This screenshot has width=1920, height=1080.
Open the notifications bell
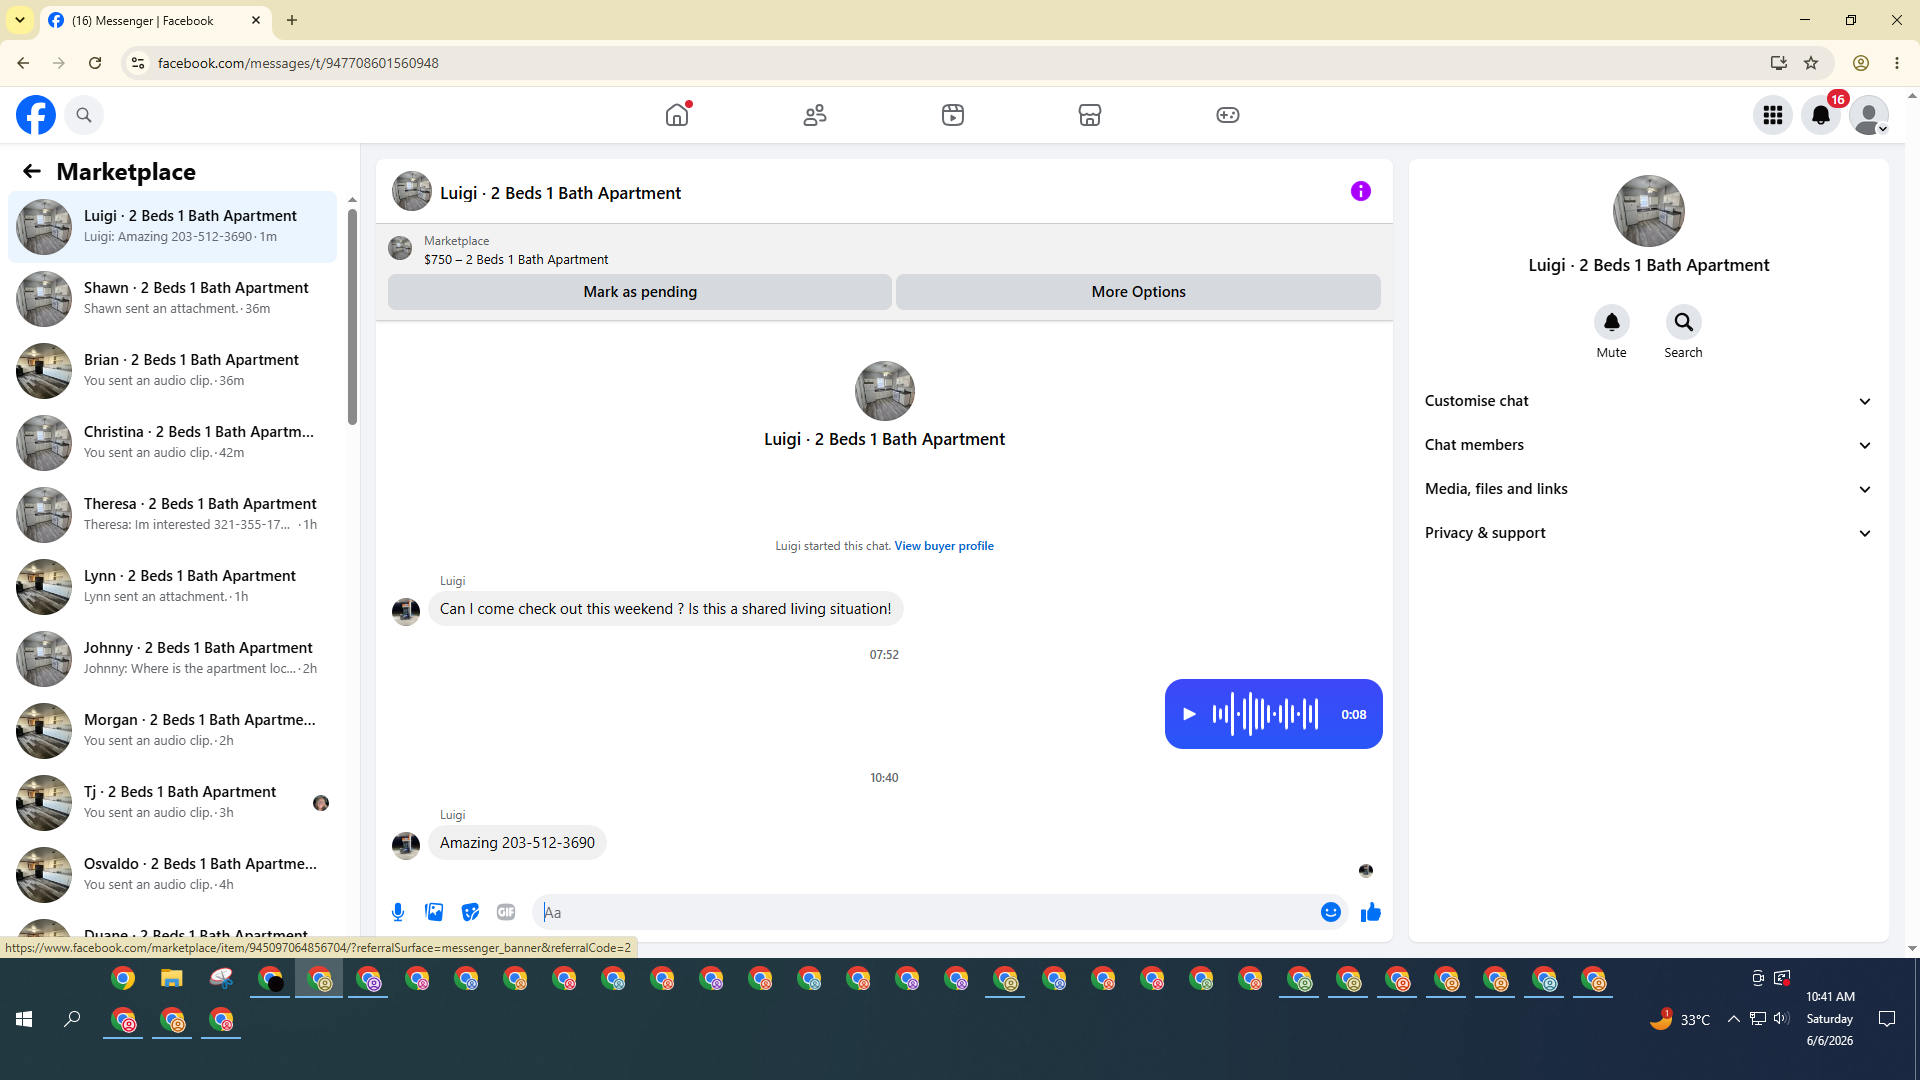click(1821, 115)
